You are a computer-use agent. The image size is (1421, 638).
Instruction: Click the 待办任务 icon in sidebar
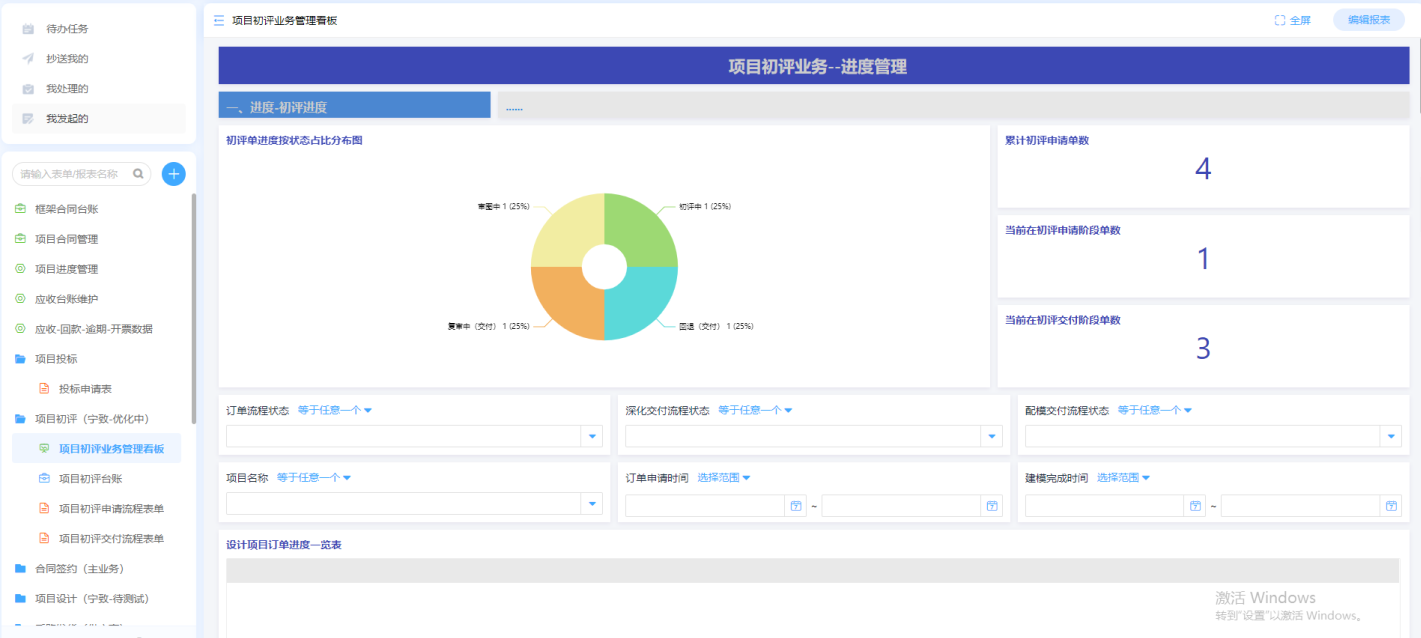pos(28,29)
